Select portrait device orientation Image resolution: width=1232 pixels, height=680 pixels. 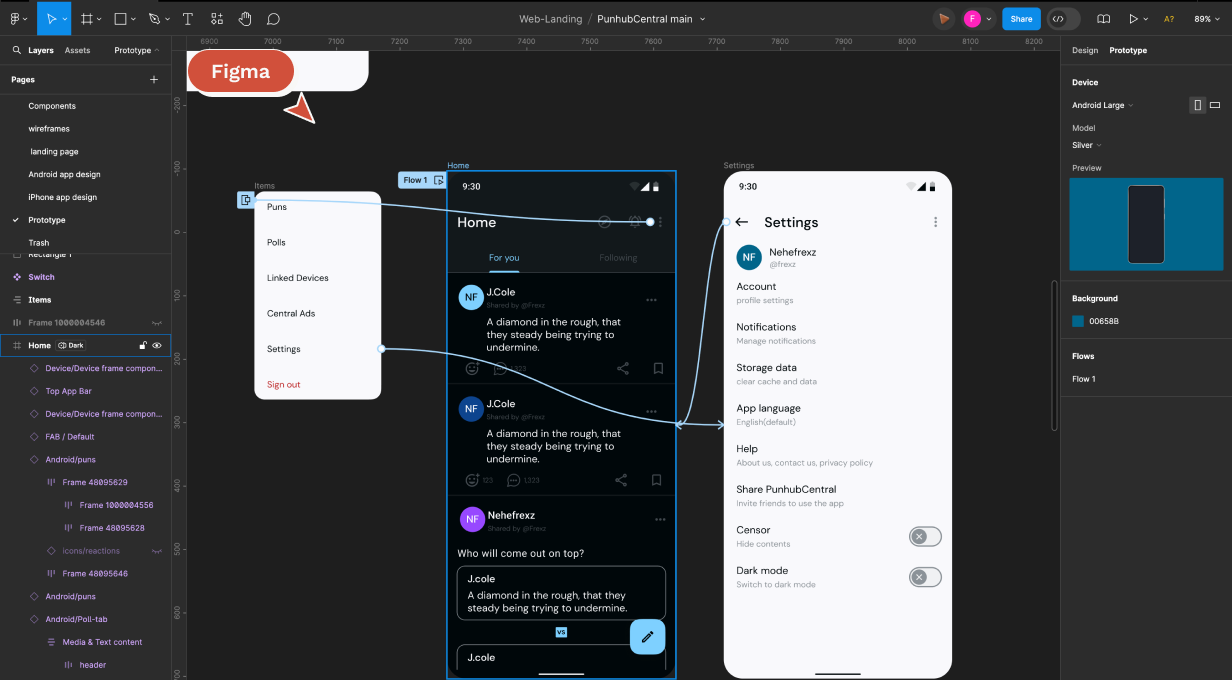(1197, 105)
